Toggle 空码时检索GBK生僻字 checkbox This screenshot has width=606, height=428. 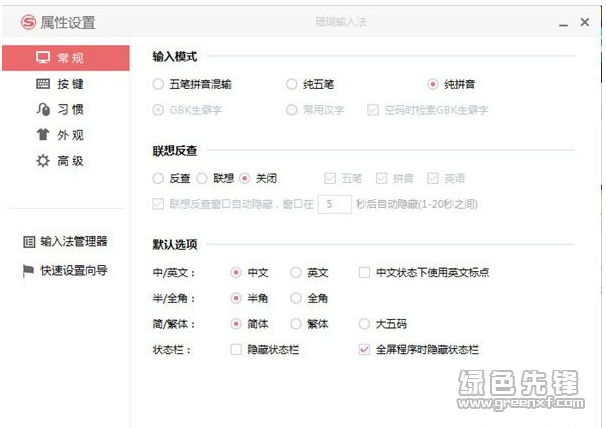pyautogui.click(x=373, y=110)
